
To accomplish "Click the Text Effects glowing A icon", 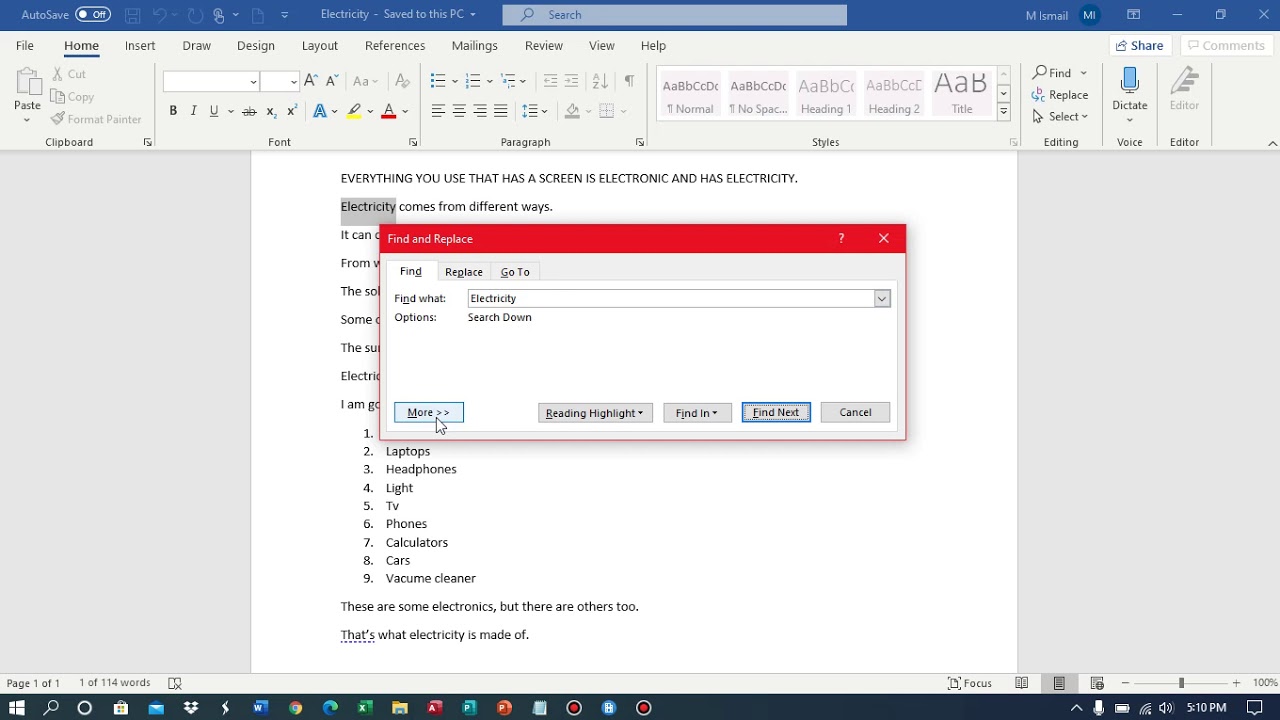I will (320, 111).
